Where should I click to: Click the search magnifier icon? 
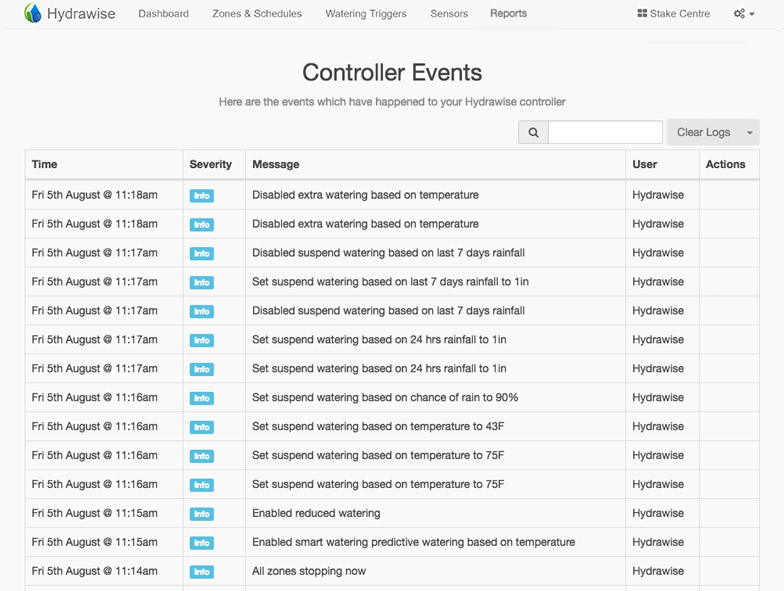pyautogui.click(x=534, y=132)
